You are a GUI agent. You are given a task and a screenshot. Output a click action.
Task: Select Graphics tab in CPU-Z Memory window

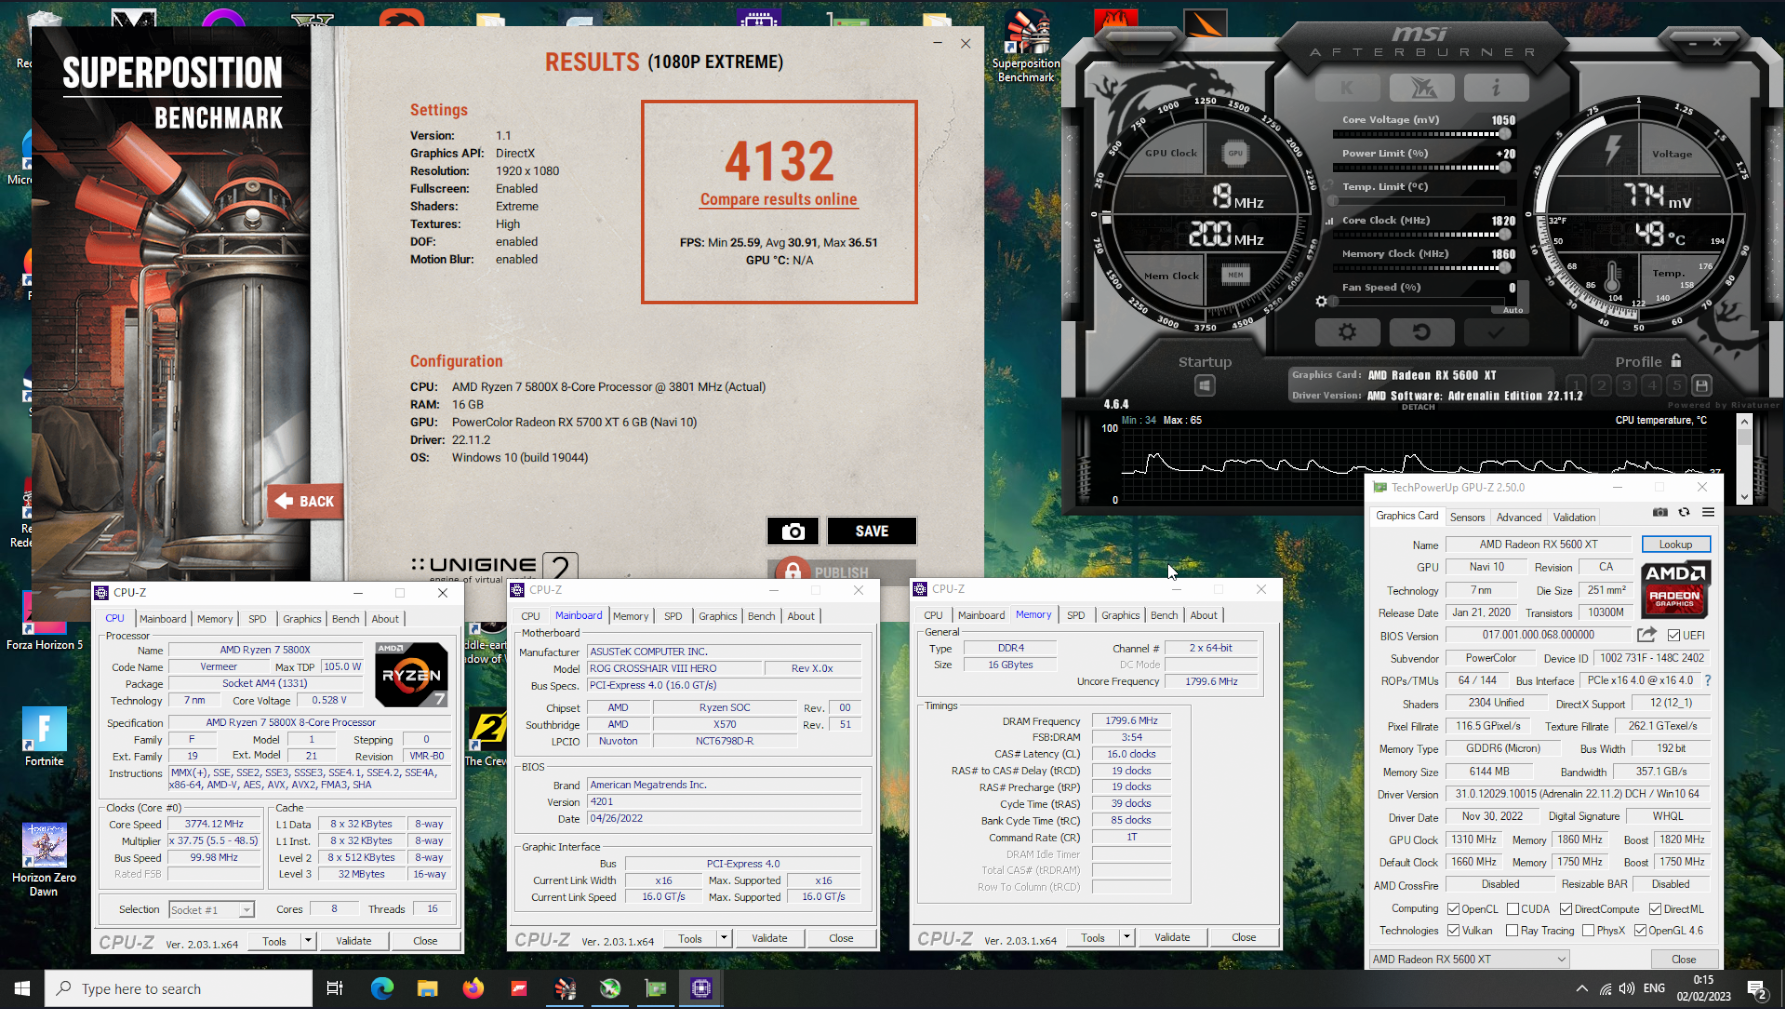tap(1120, 615)
